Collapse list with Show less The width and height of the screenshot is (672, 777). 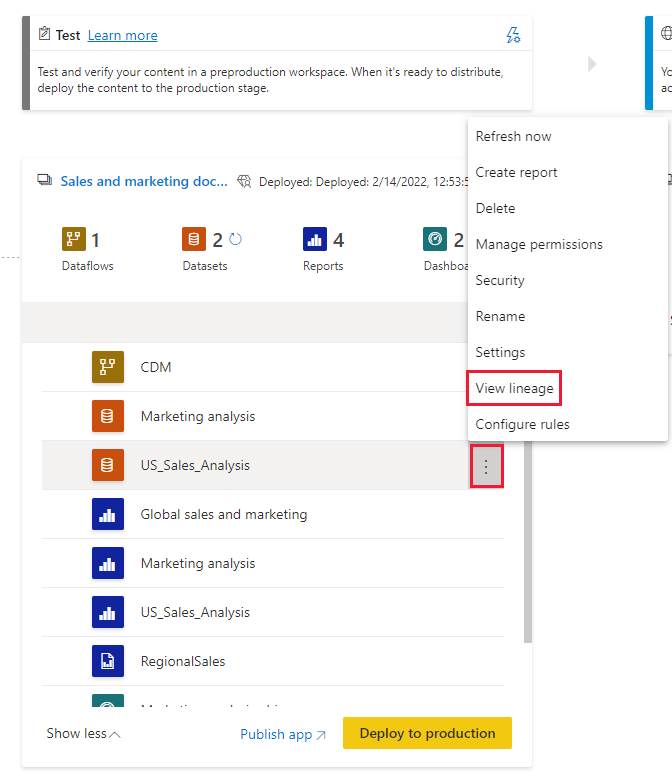(83, 733)
